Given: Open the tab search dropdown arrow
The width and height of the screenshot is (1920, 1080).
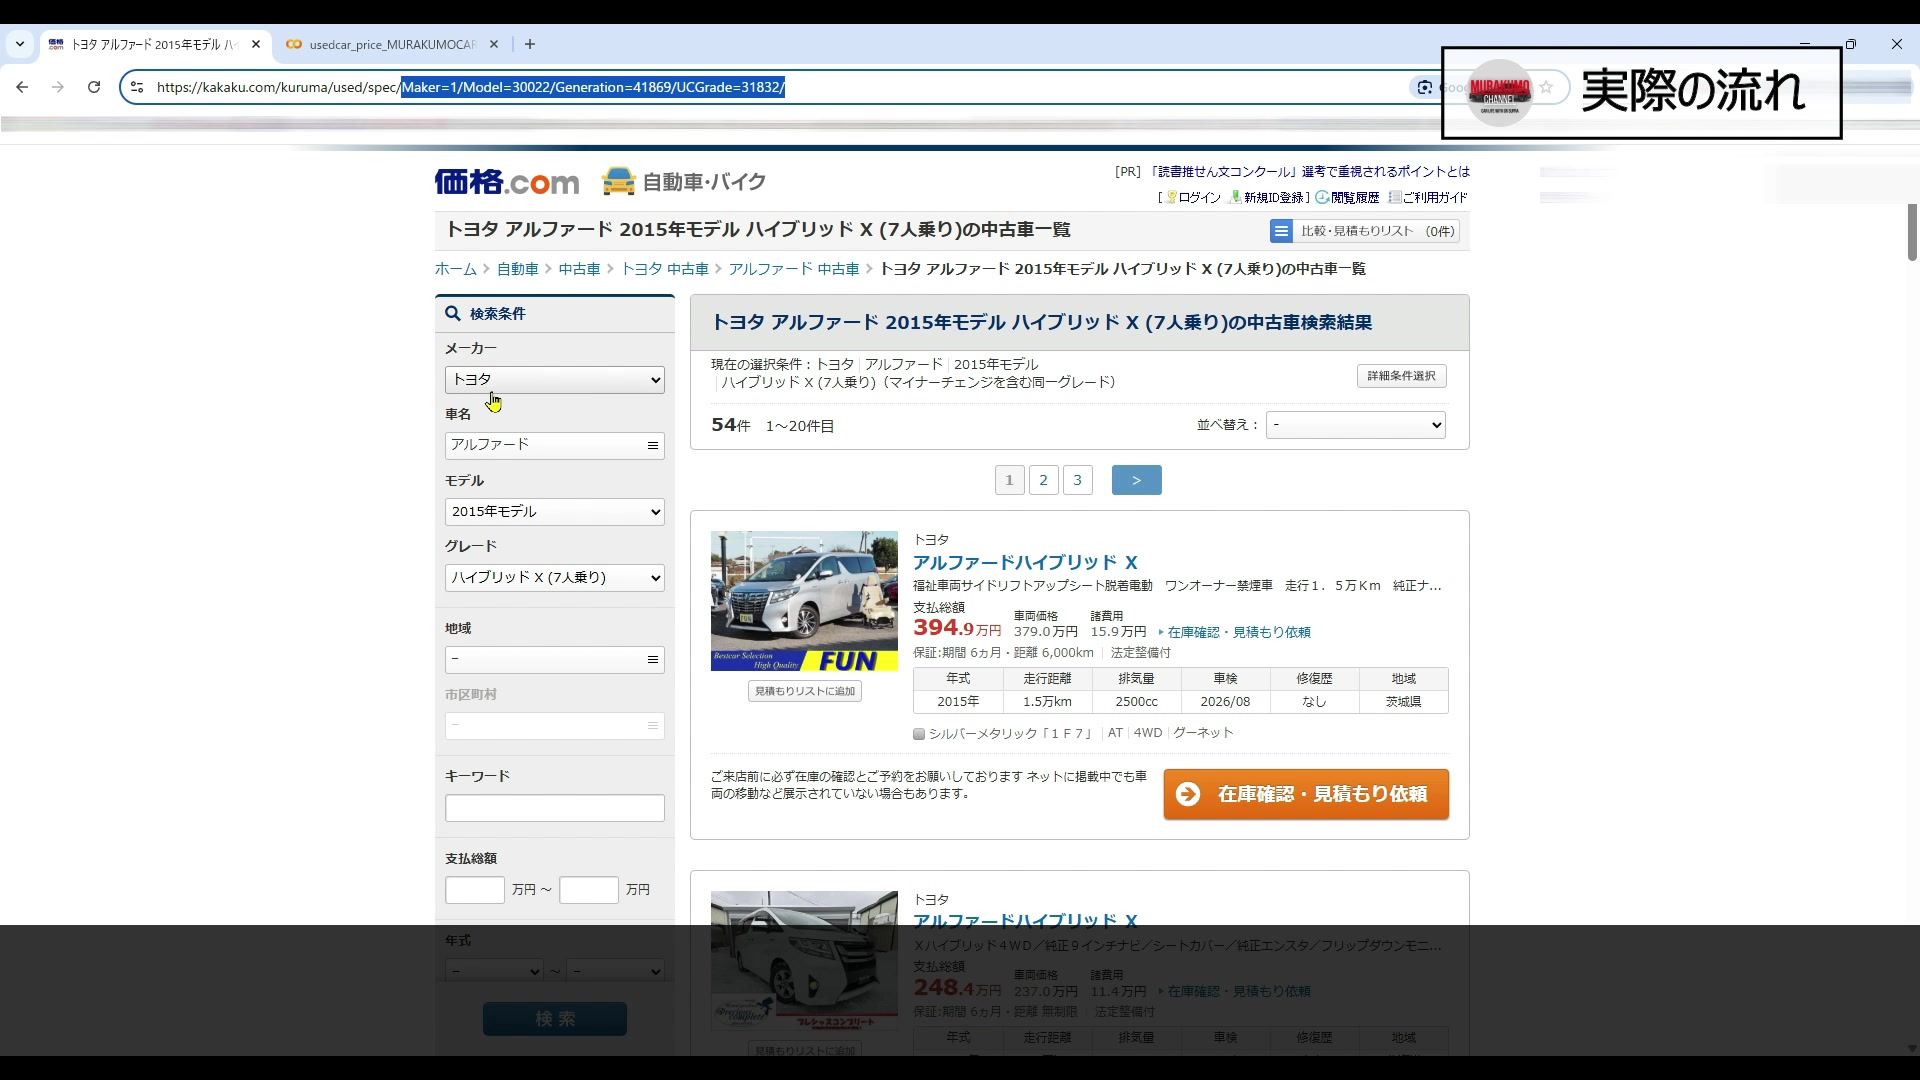Looking at the screenshot, I should point(20,44).
